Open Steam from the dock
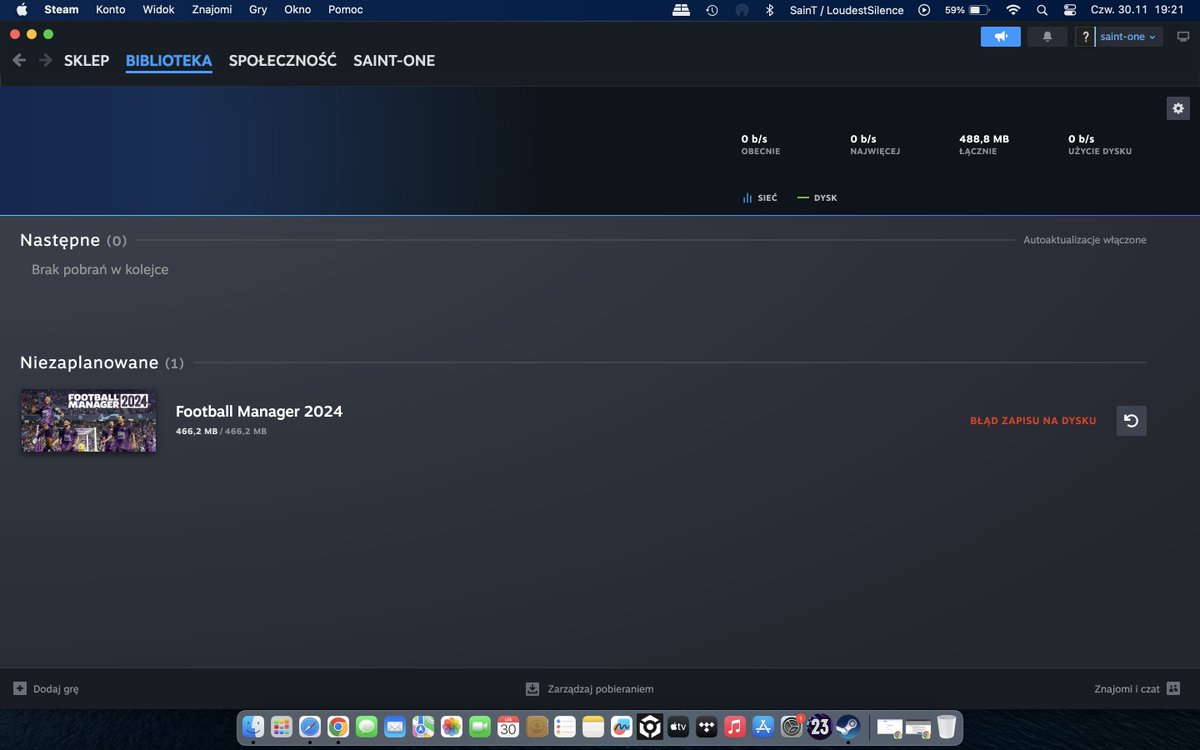Image resolution: width=1200 pixels, height=750 pixels. coord(848,727)
